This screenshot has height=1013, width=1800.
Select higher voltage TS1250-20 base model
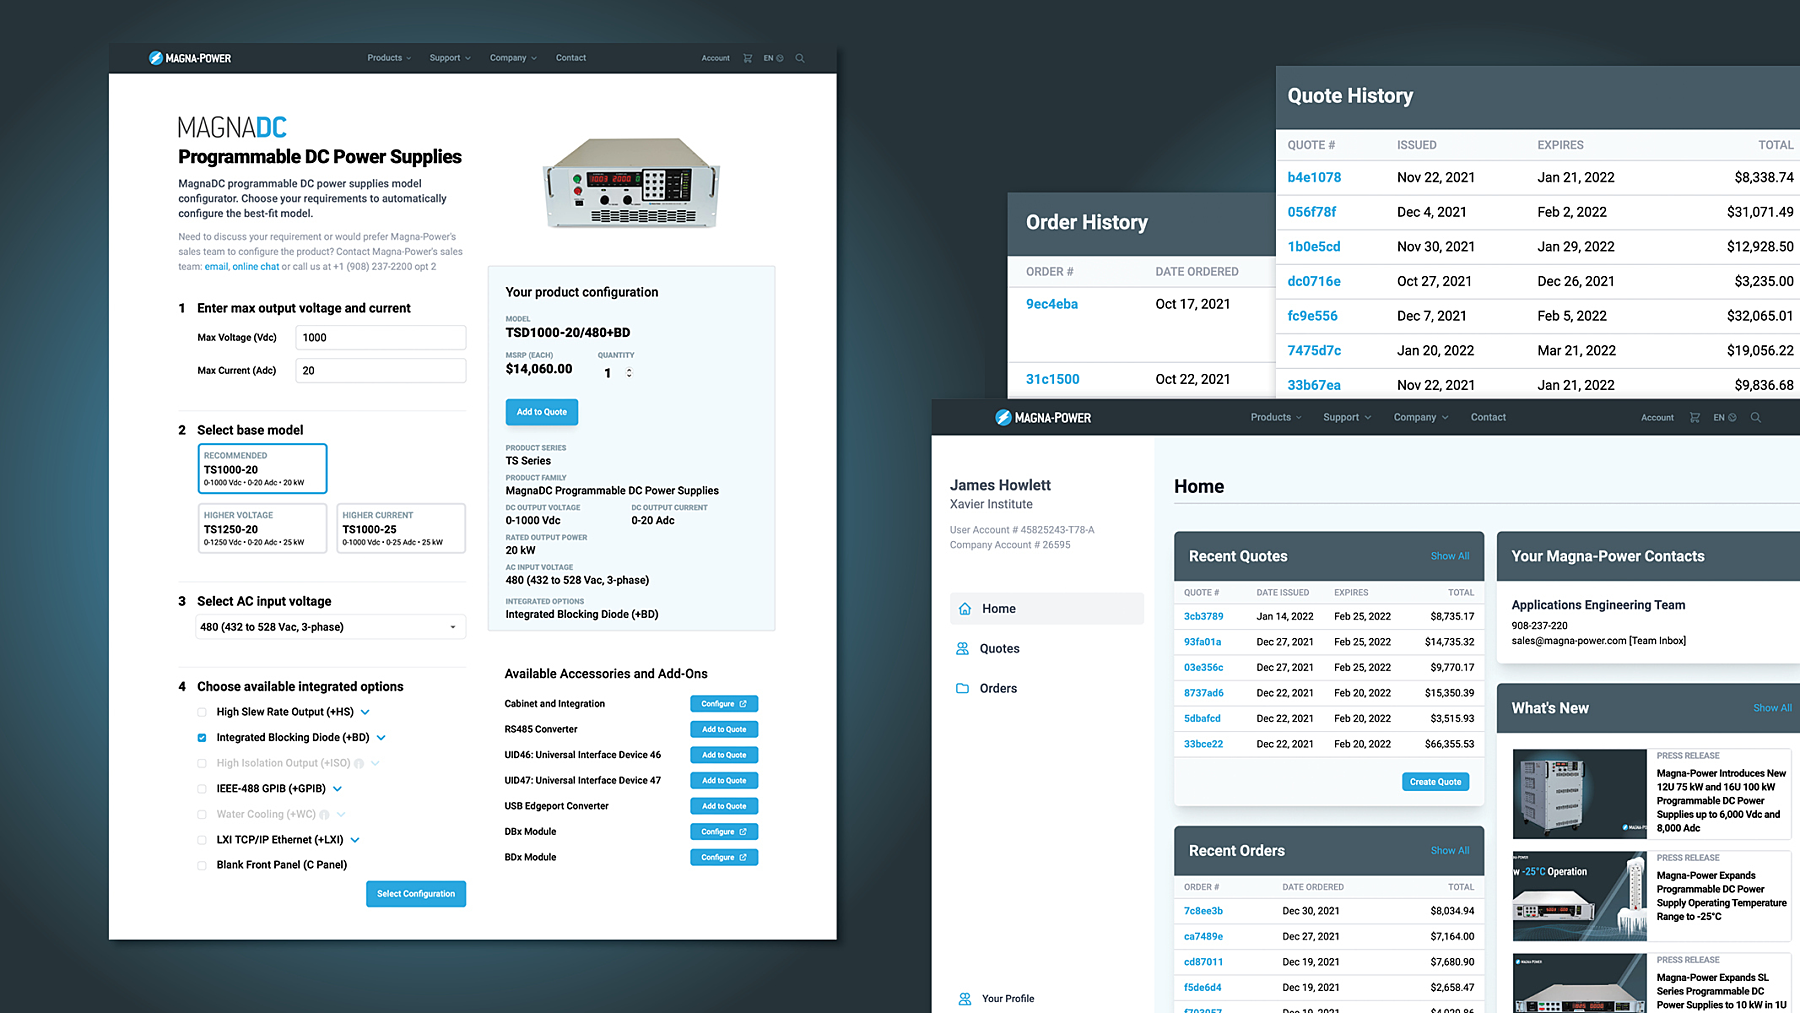point(262,528)
